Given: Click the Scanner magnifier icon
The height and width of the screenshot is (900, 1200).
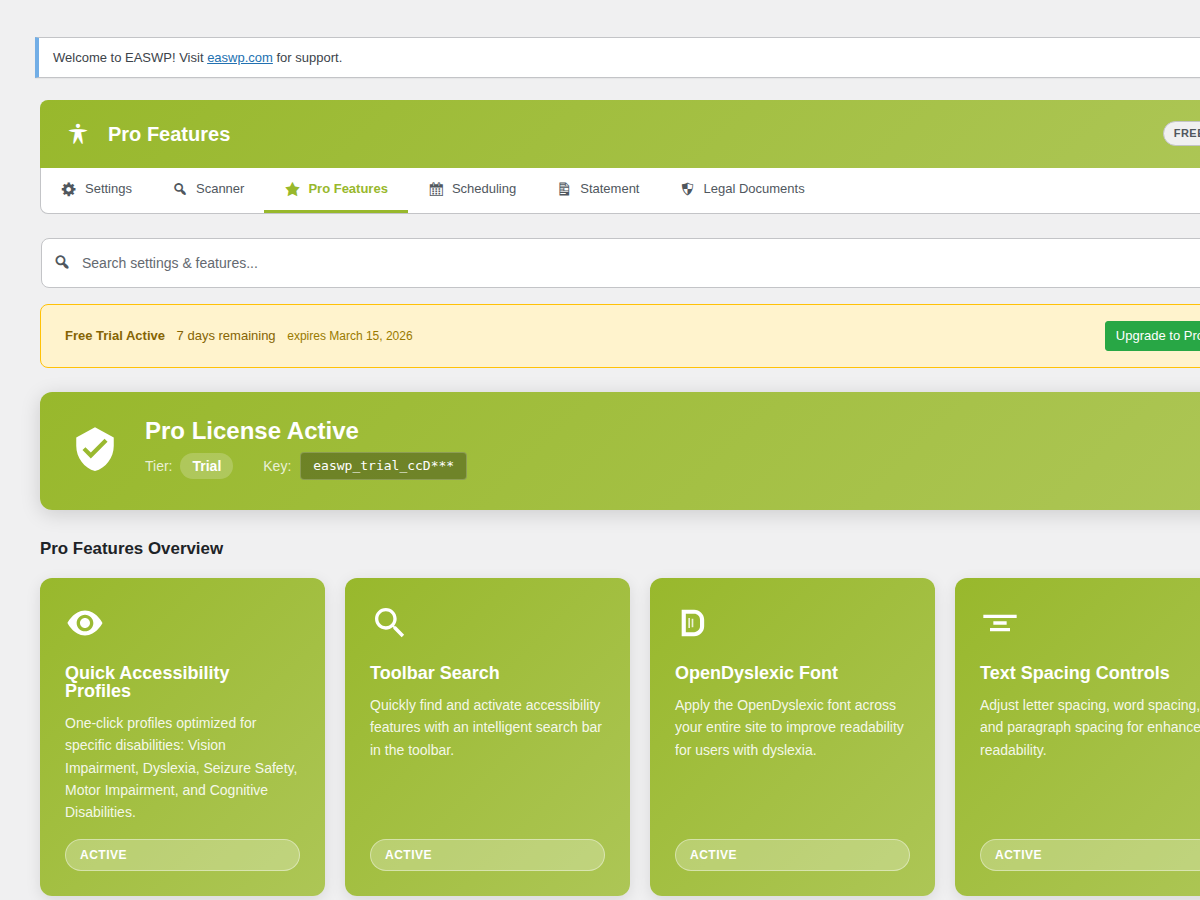Looking at the screenshot, I should tap(180, 189).
